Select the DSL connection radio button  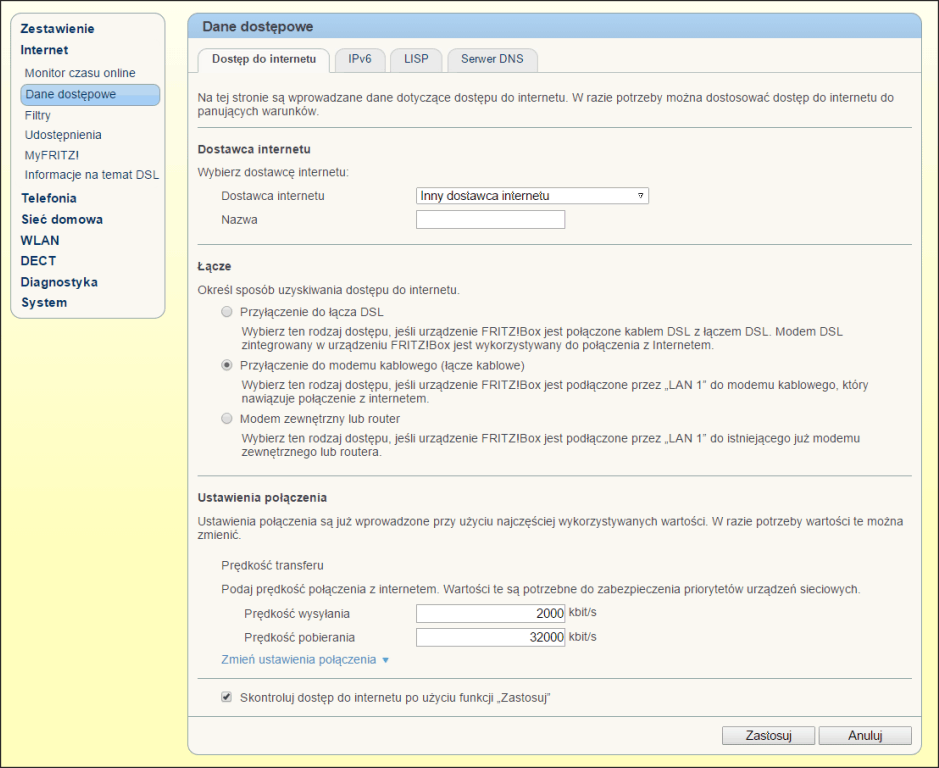click(x=227, y=312)
